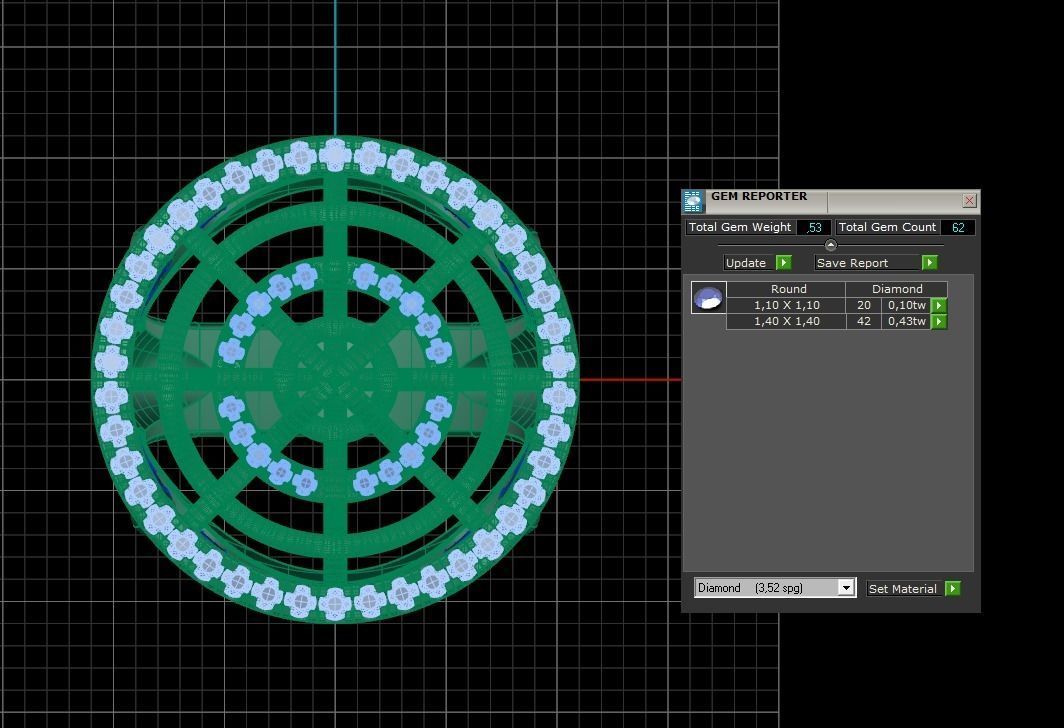Click the 0,43tw weight cell
This screenshot has height=728, width=1064.
coord(906,322)
